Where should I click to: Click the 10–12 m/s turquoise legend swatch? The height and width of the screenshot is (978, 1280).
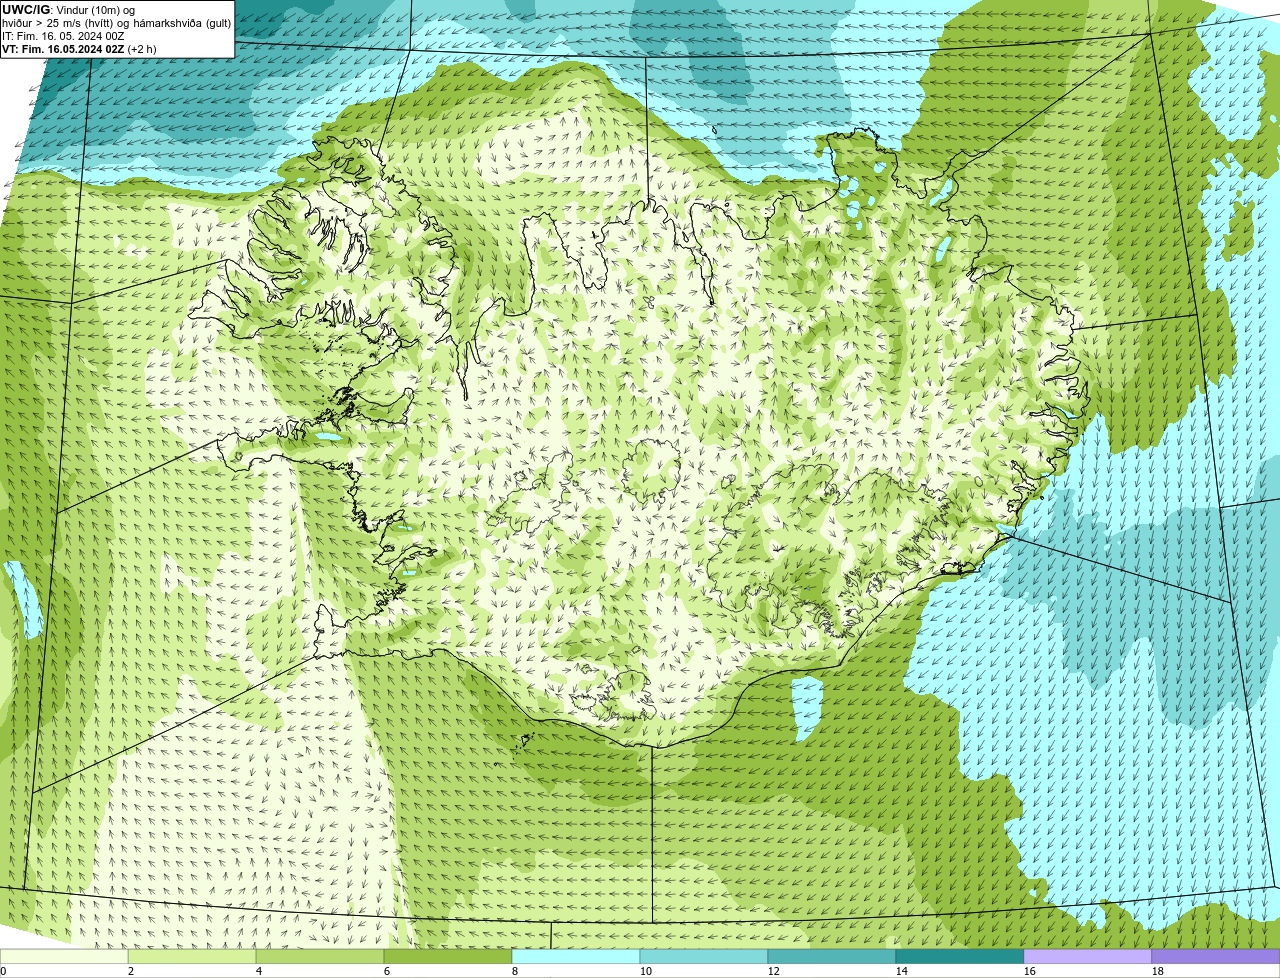[x=704, y=957]
